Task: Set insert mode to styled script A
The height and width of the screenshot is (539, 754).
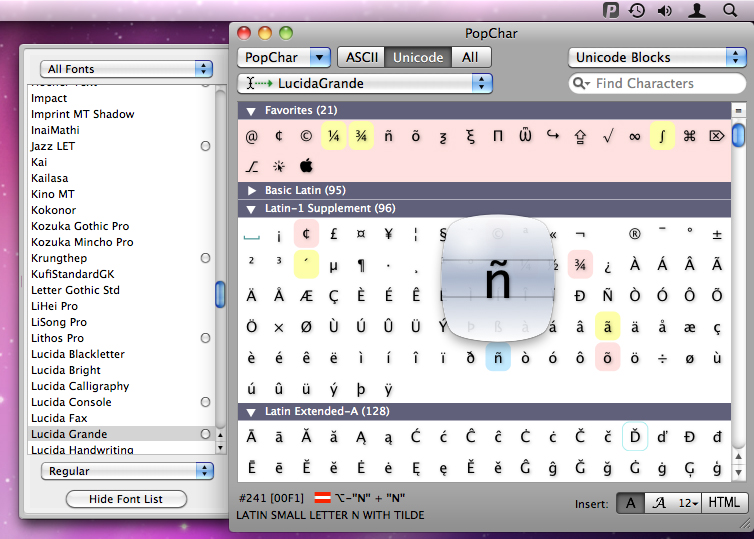Action: pos(659,503)
